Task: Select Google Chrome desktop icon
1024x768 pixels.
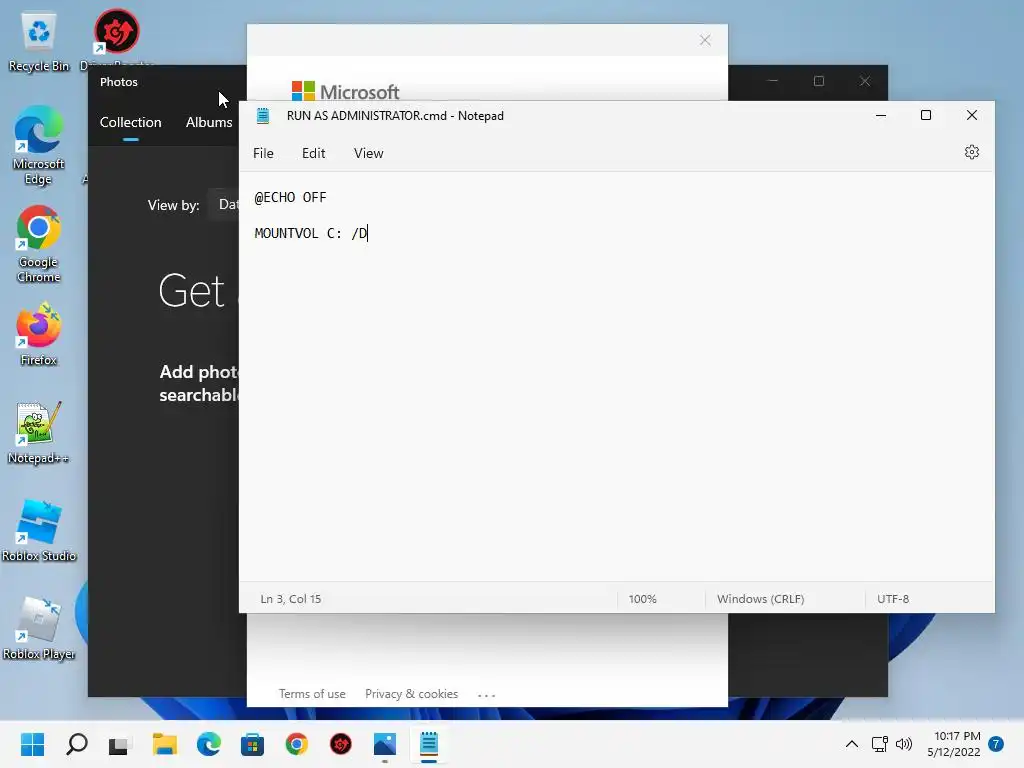Action: (39, 244)
